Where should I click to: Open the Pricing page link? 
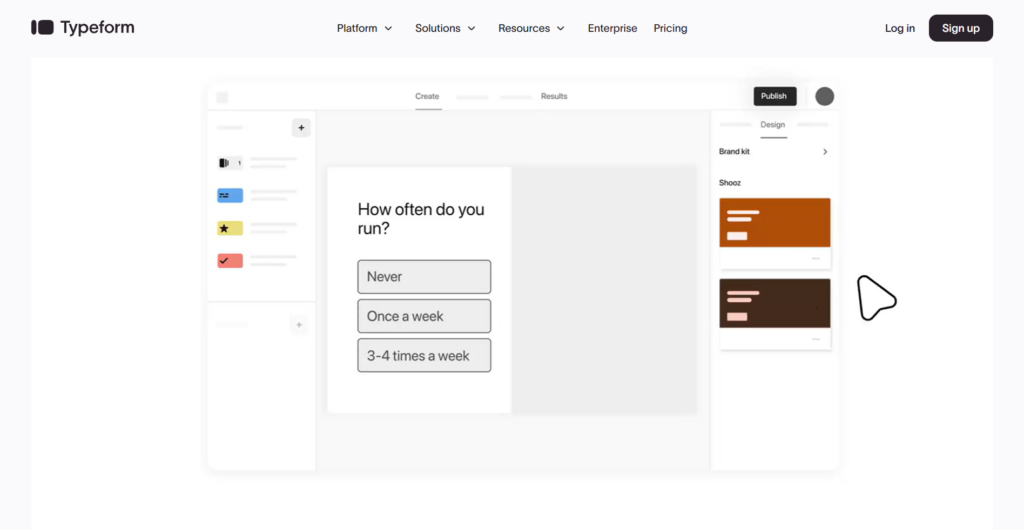pyautogui.click(x=670, y=28)
